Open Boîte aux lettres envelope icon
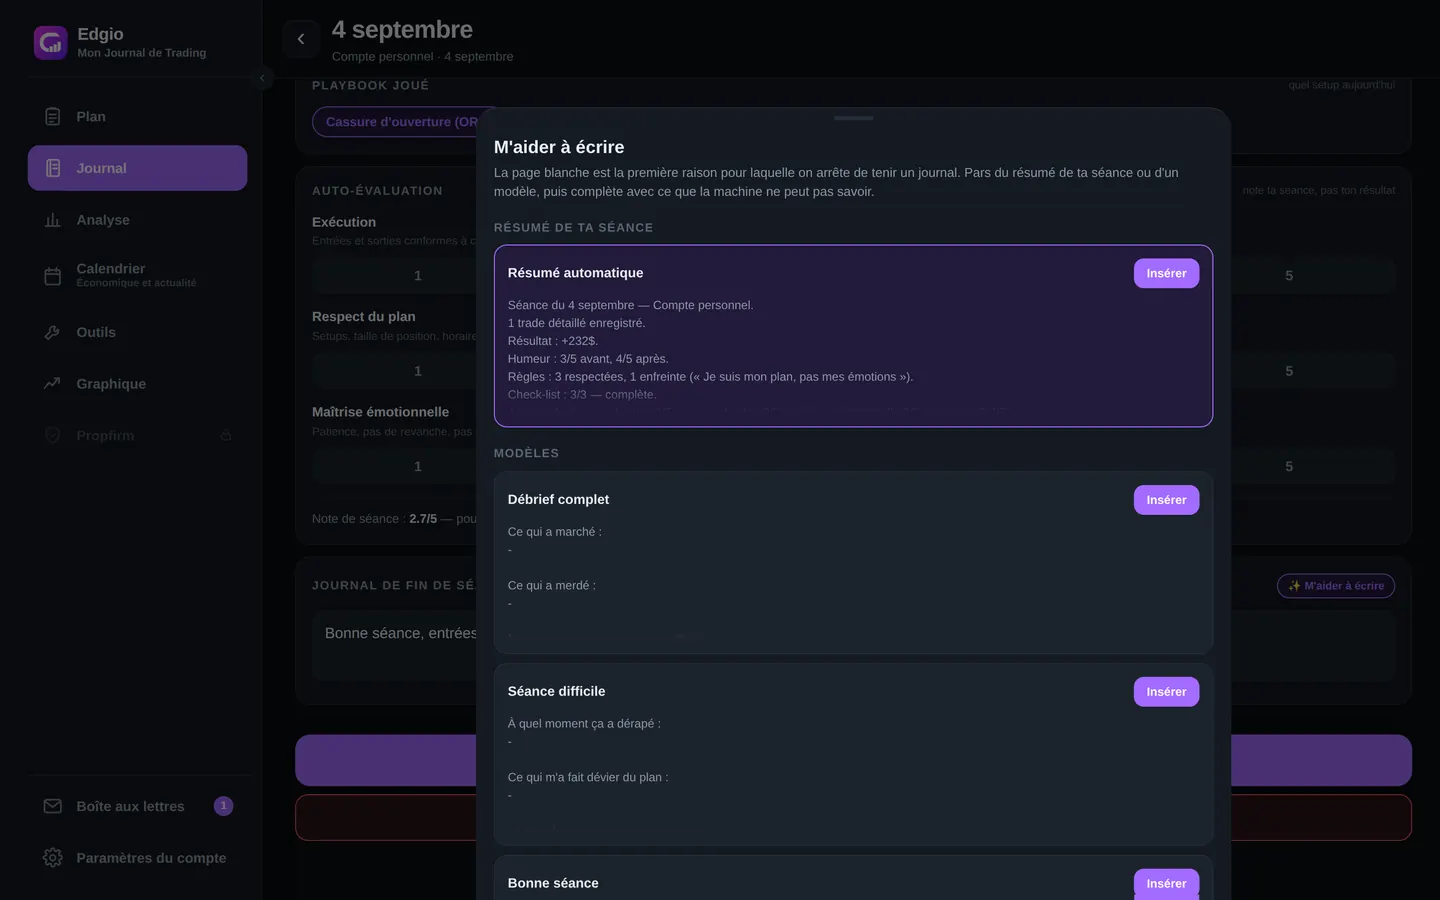This screenshot has width=1440, height=900. [x=53, y=806]
